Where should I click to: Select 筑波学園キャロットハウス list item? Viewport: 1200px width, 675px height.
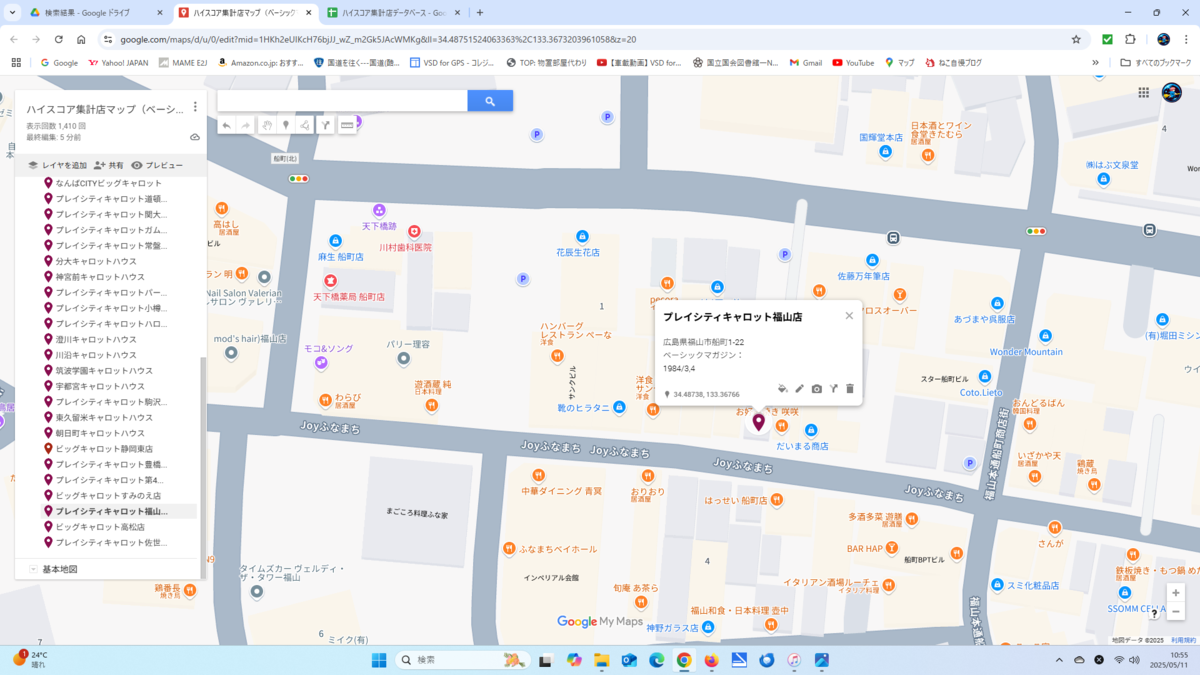104,371
